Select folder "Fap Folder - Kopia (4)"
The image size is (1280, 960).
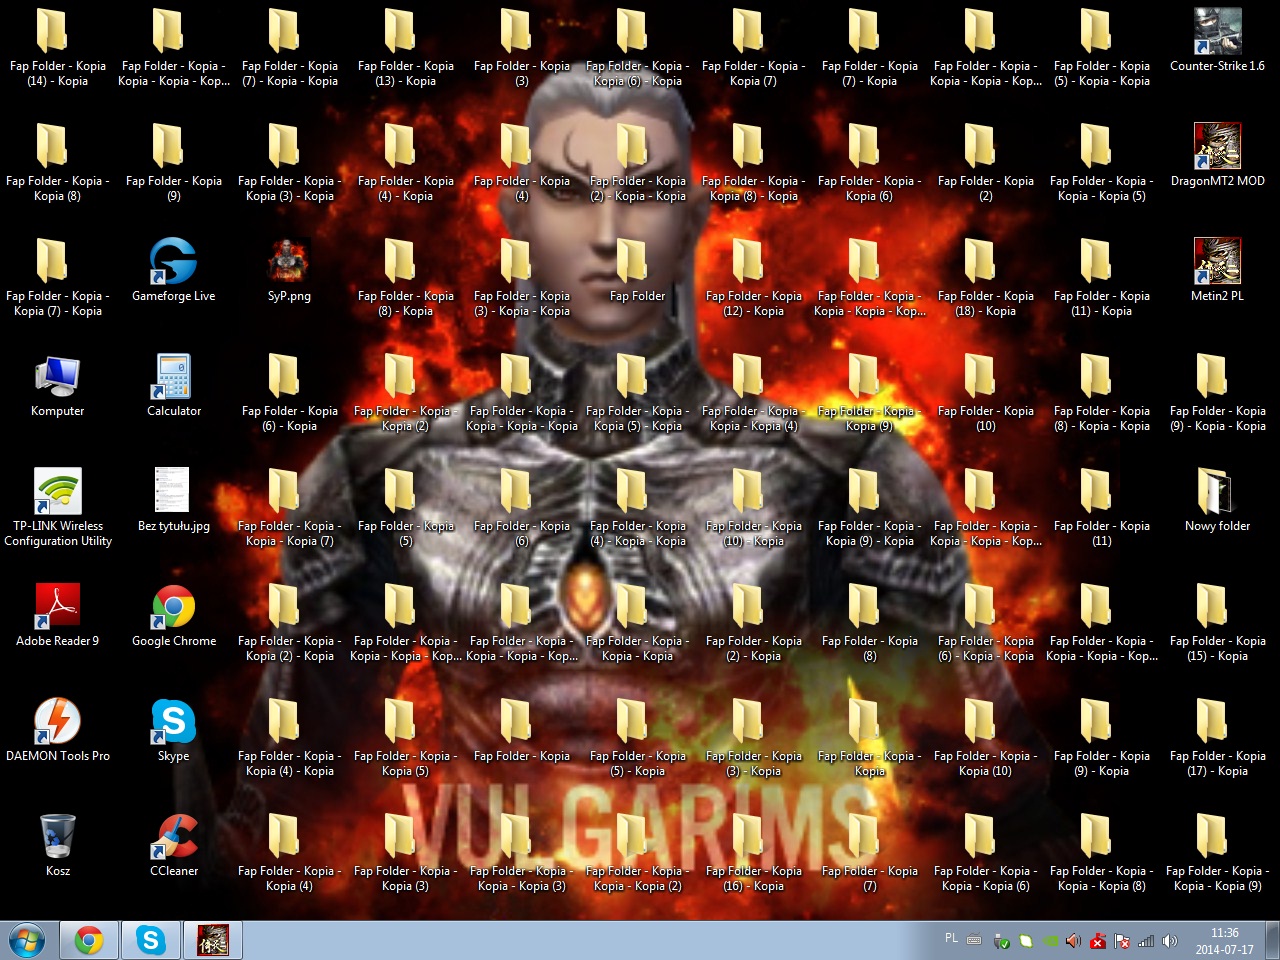[x=521, y=162]
